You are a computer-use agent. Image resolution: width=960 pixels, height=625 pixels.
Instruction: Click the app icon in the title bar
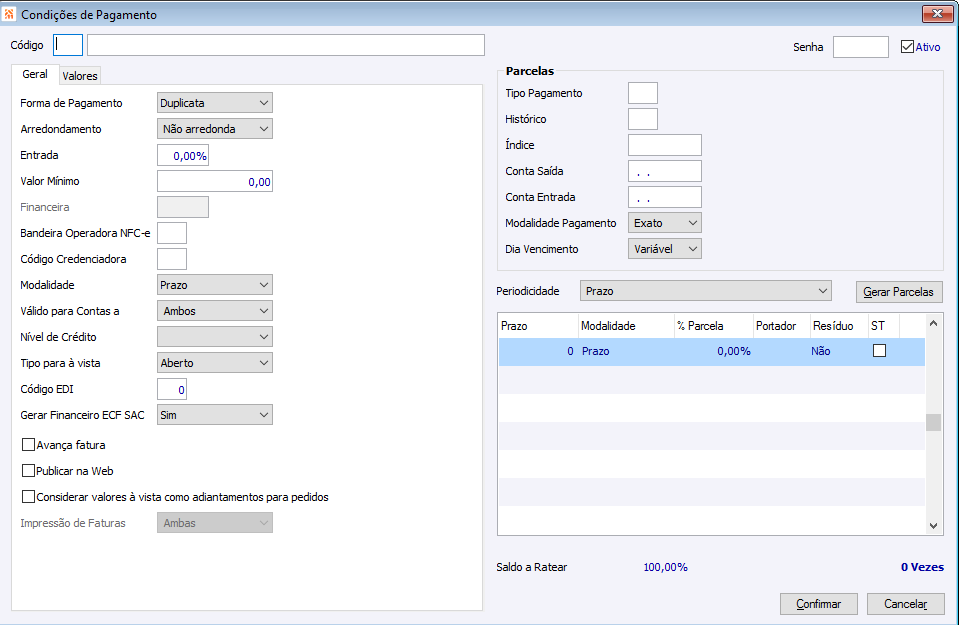pos(11,15)
